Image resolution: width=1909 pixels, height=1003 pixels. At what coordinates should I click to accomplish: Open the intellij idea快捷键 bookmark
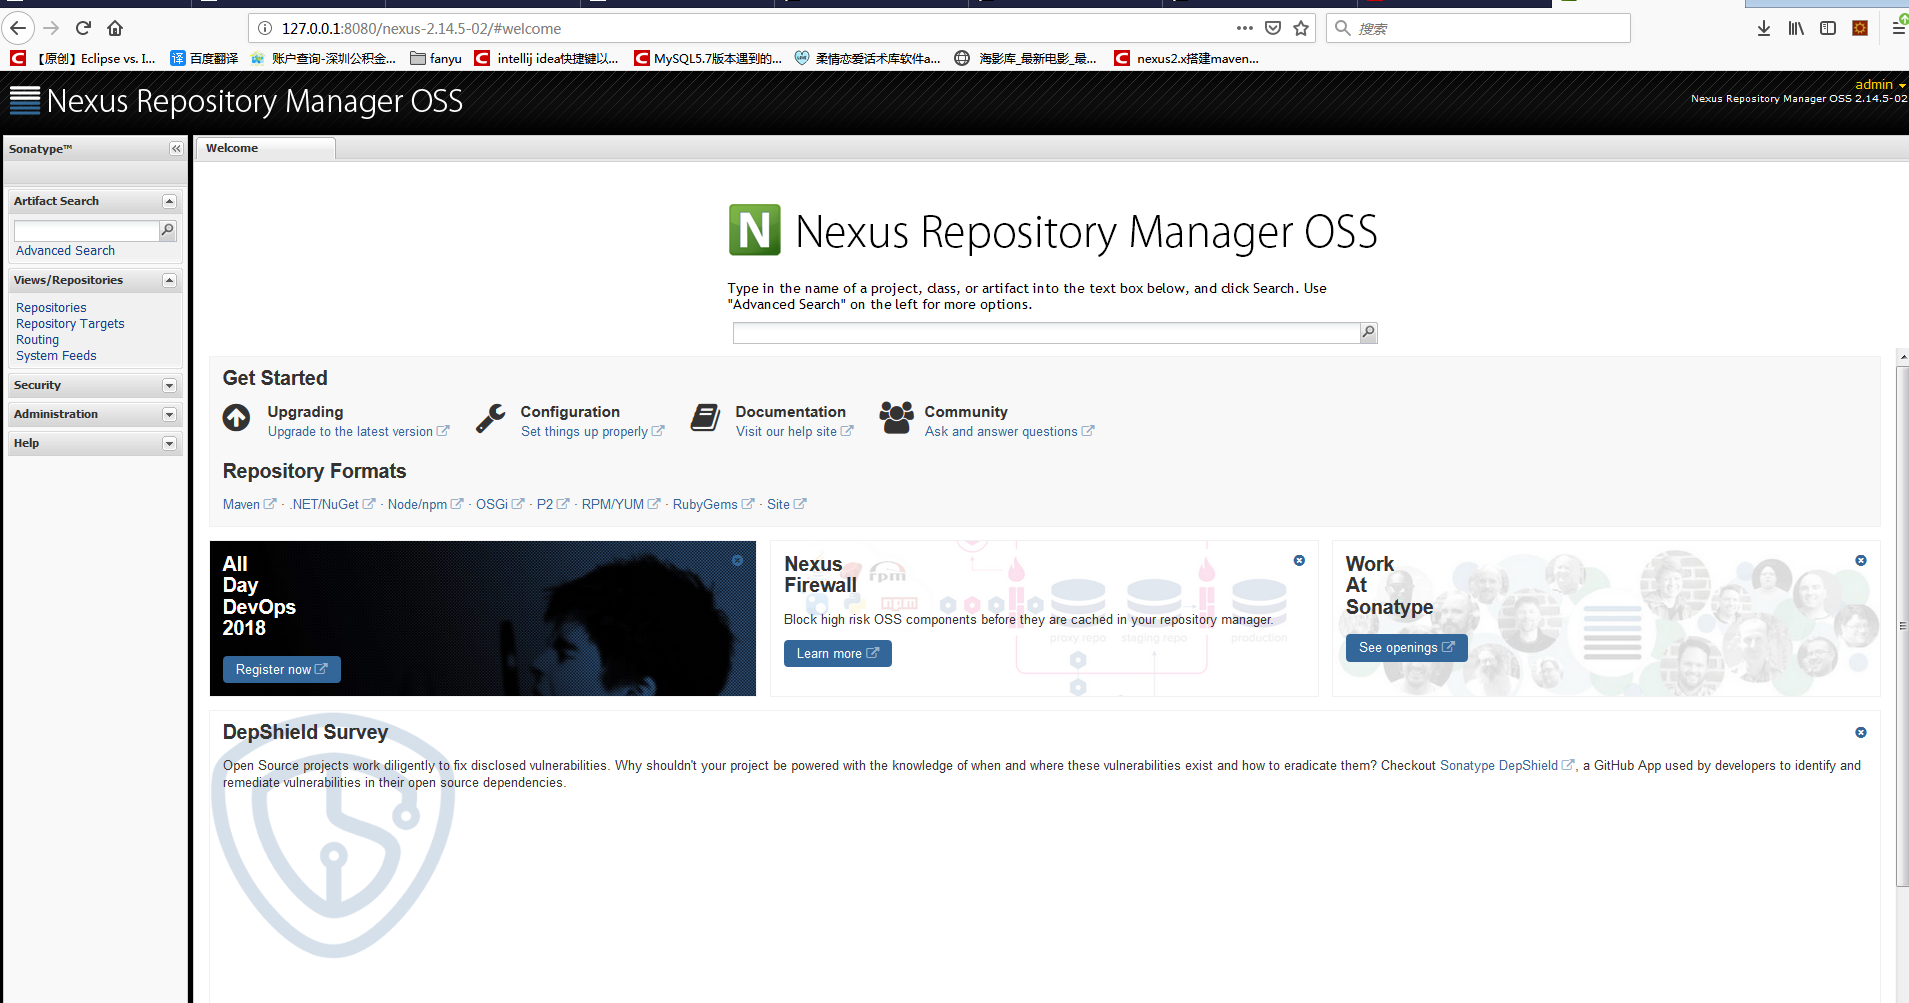point(547,58)
